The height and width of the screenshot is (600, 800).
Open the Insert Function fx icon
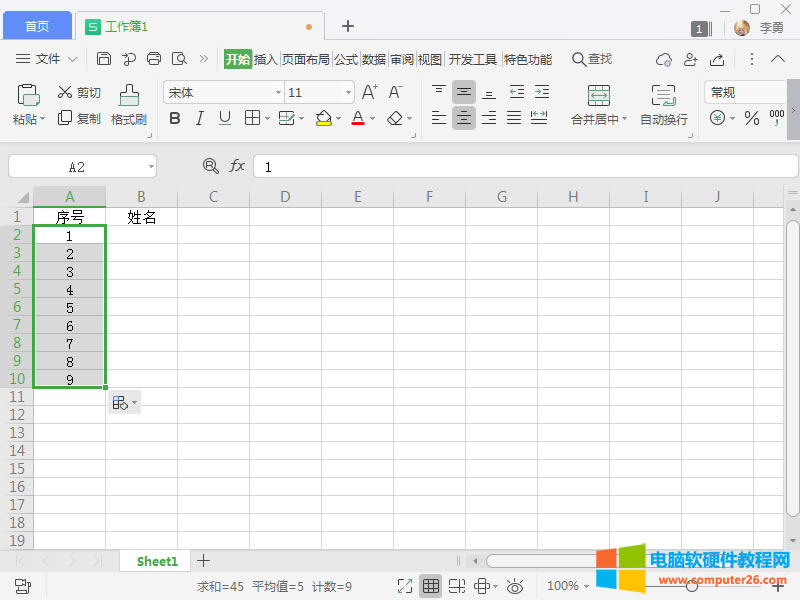pos(237,166)
